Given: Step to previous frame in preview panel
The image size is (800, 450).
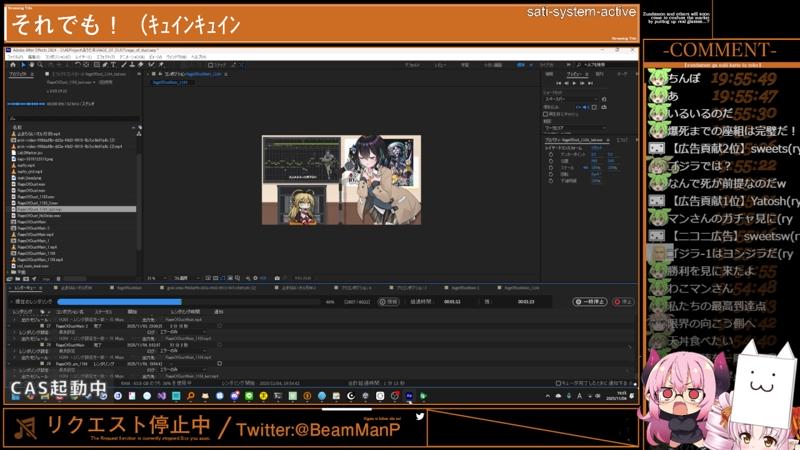Looking at the screenshot, I should [566, 83].
